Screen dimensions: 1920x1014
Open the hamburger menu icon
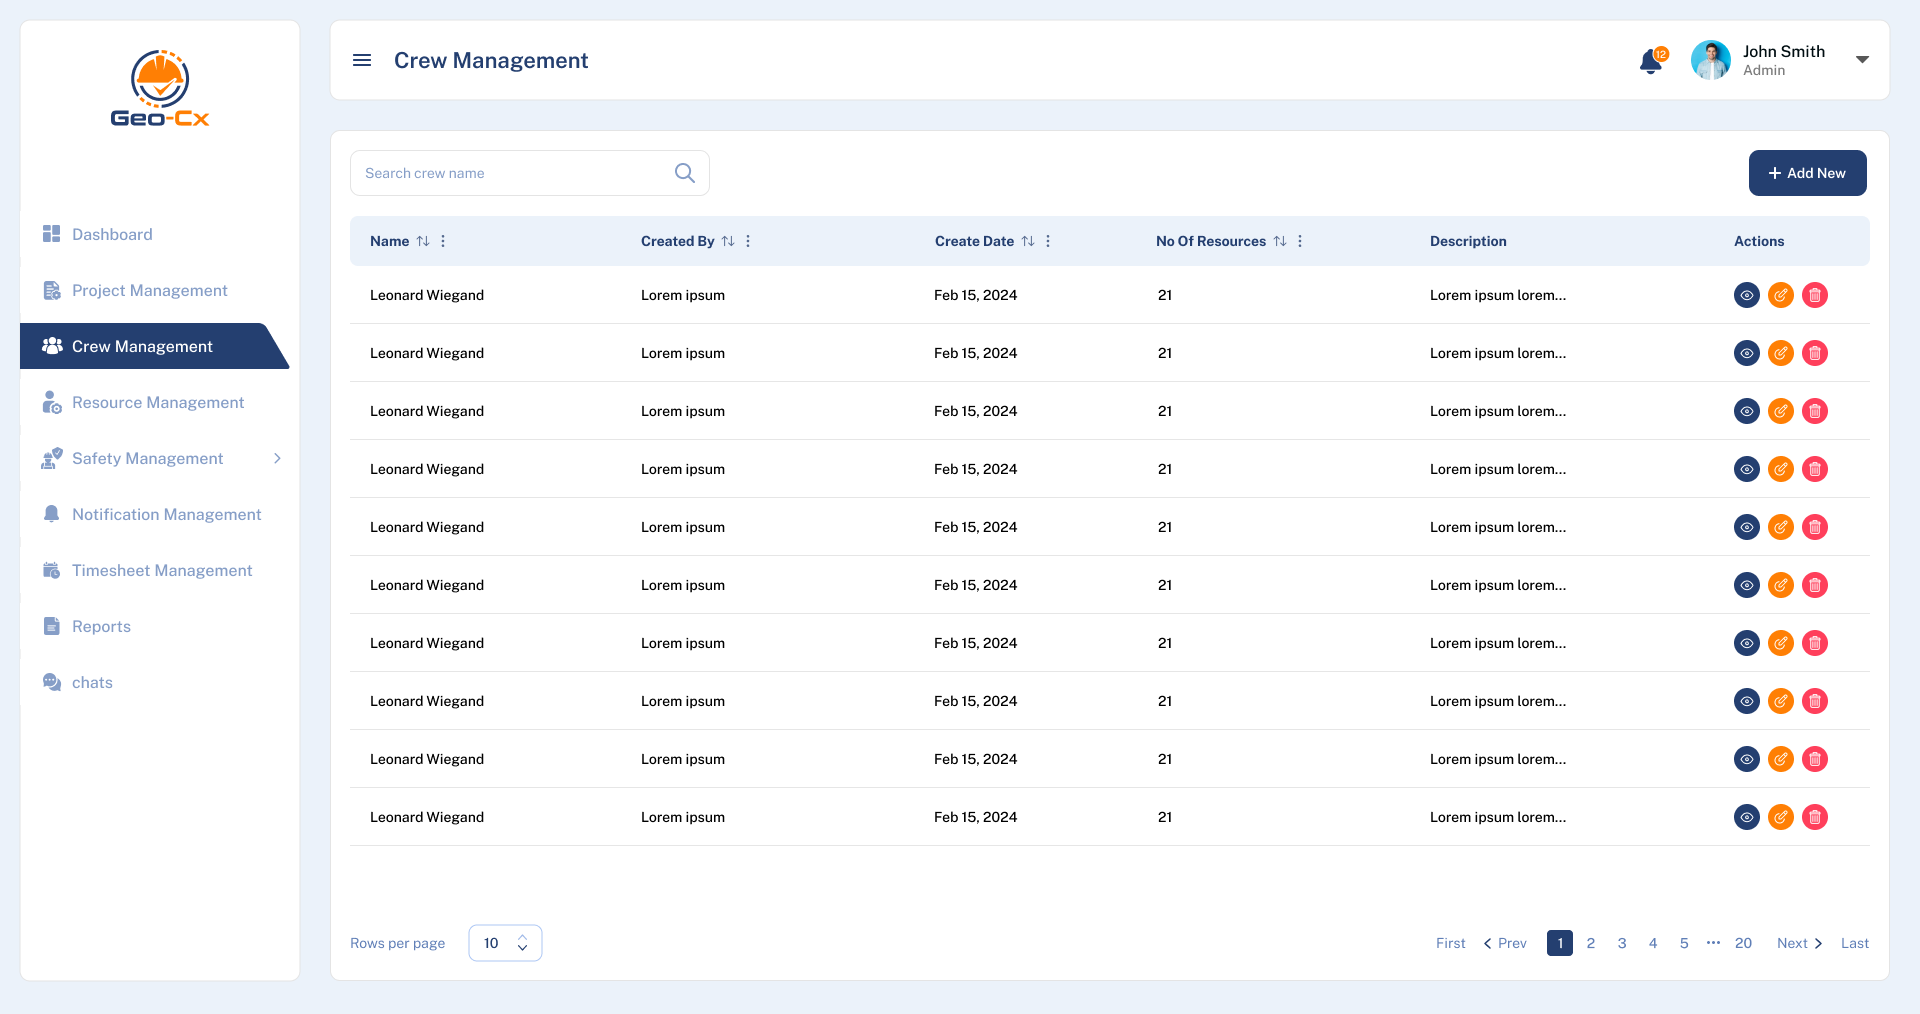(x=362, y=60)
